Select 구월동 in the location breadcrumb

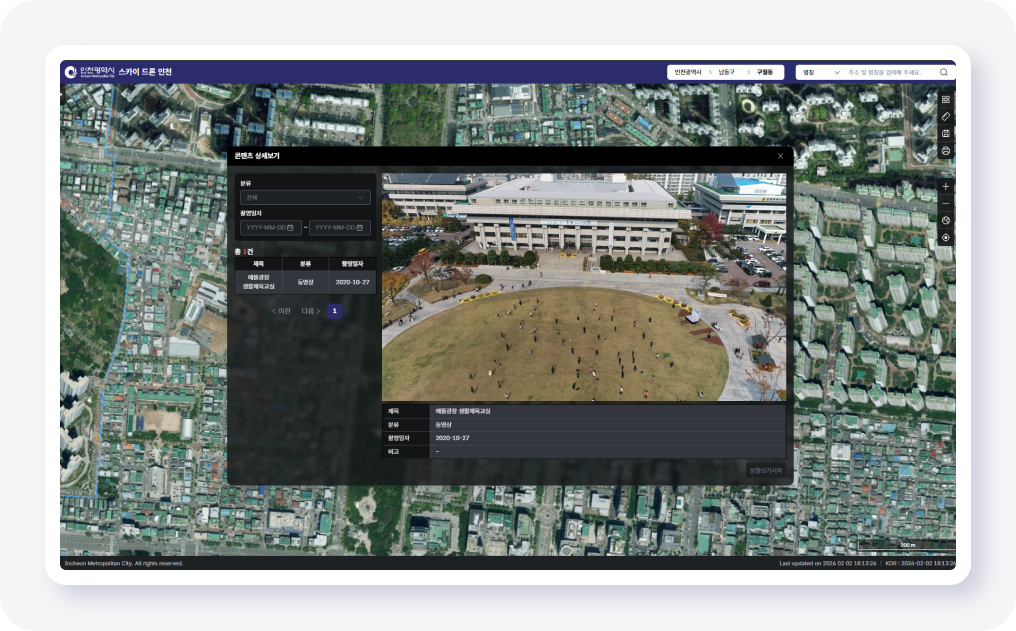tap(765, 72)
